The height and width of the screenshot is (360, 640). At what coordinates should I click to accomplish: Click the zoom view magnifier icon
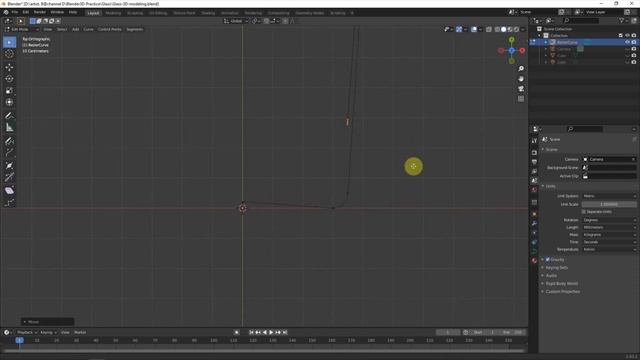pos(521,69)
